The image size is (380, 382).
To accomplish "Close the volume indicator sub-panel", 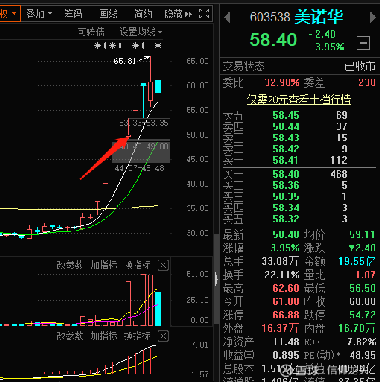I will [x=163, y=266].
